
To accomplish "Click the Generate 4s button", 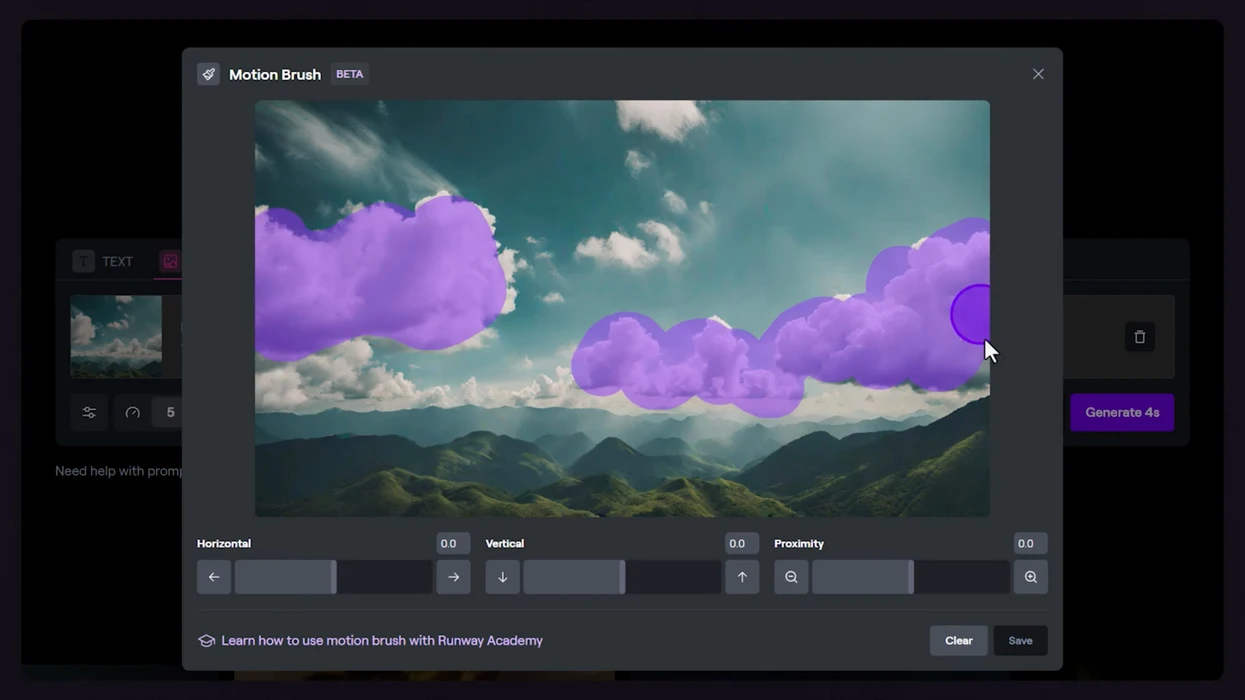I will coord(1121,412).
